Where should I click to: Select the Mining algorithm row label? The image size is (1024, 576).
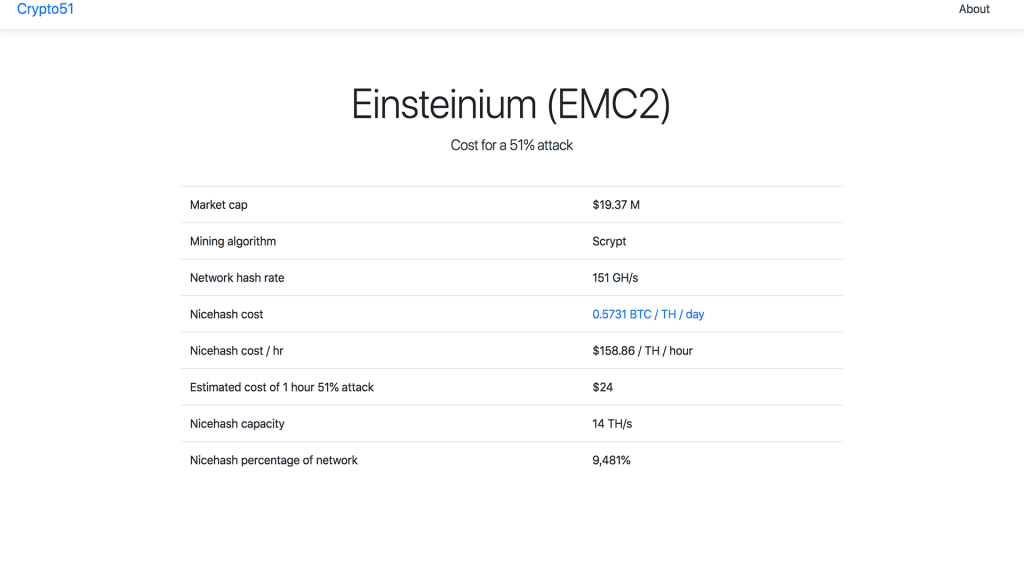[x=233, y=241]
